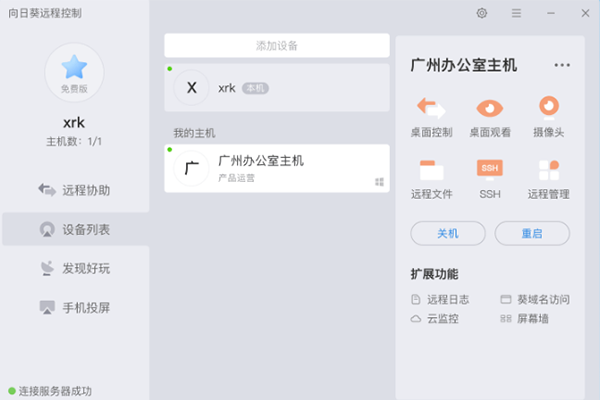This screenshot has height=400, width=600.
Task: Launch 桌面观看 desktop view icon
Action: click(490, 108)
